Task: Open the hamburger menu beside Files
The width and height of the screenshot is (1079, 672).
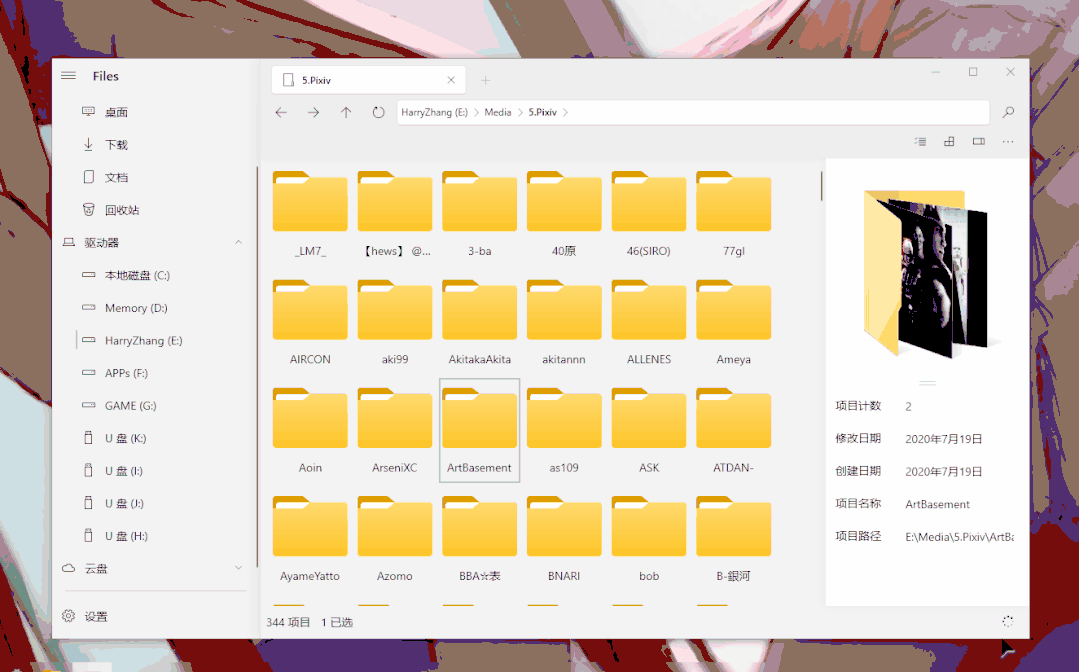Action: point(68,76)
